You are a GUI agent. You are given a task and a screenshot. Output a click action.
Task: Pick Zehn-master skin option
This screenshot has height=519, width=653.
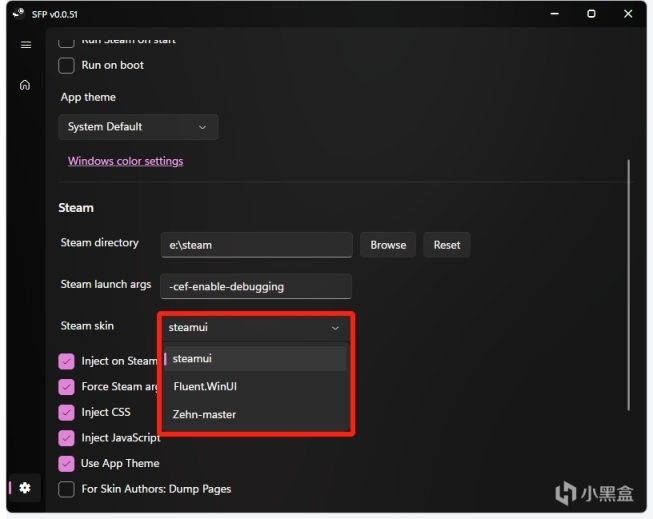click(255, 414)
